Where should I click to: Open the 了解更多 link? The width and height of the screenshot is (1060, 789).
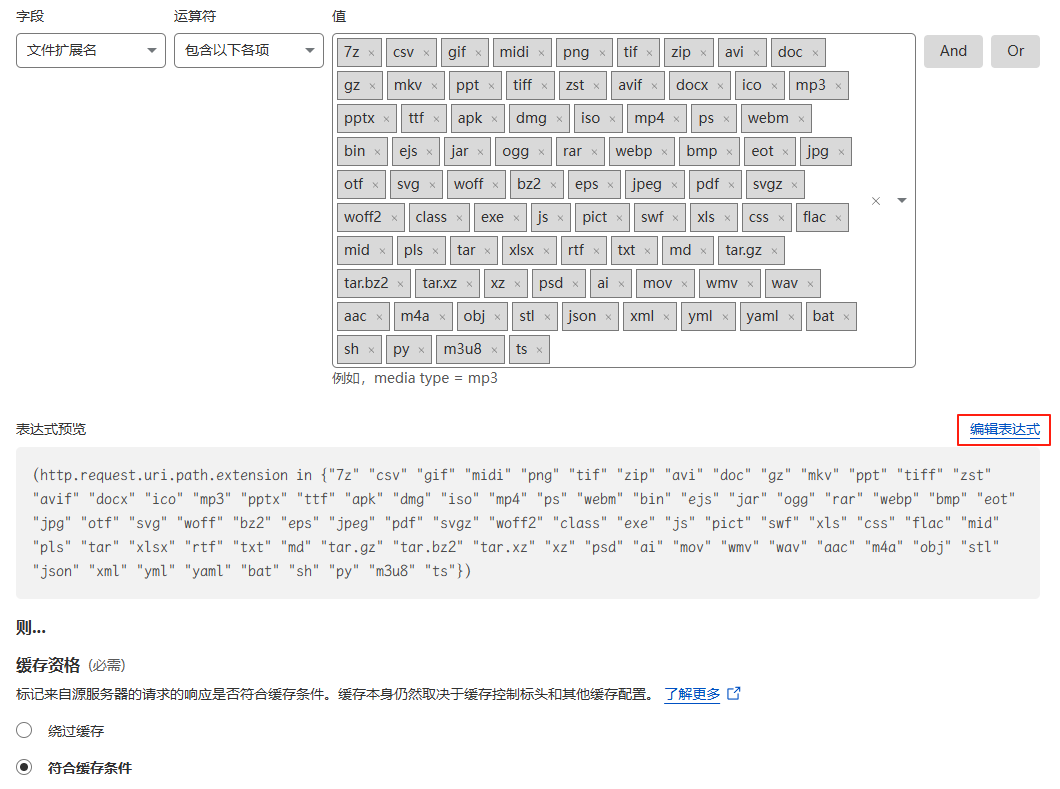click(692, 694)
